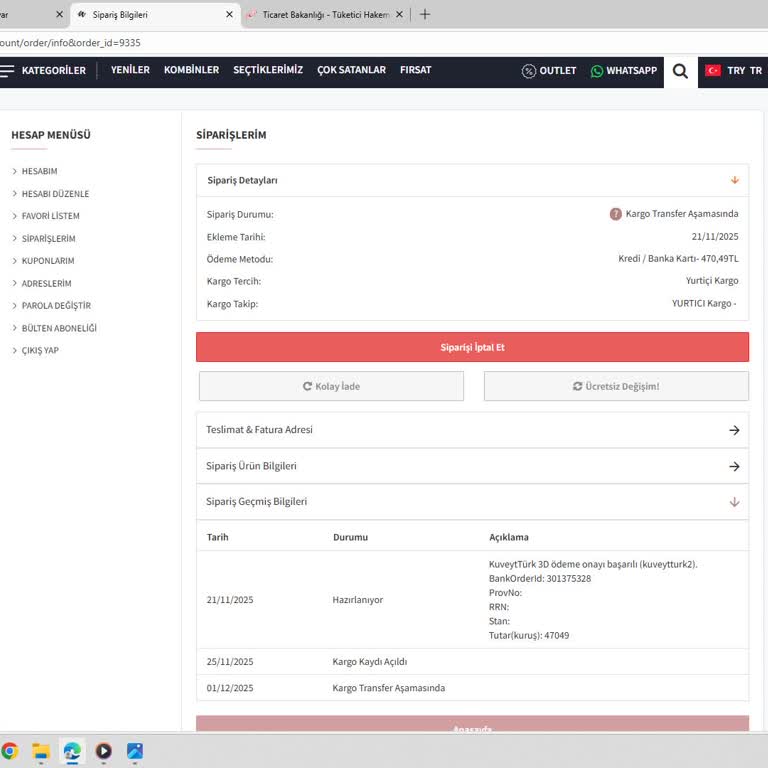Open ADRESLERİM in account menu
The image size is (768, 768).
(x=46, y=283)
